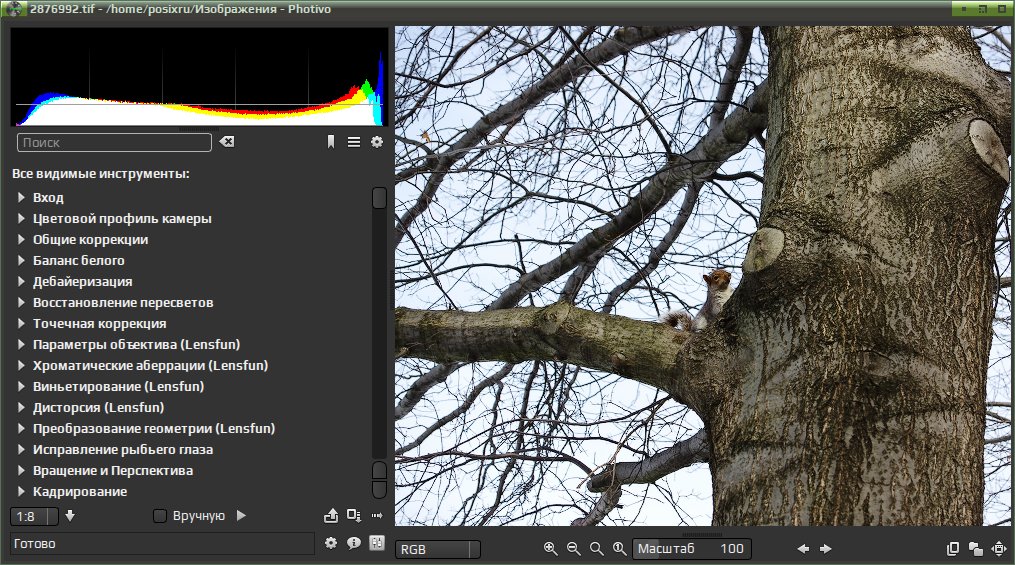Run the pipe with the play arrow
The image size is (1015, 565).
[x=241, y=516]
